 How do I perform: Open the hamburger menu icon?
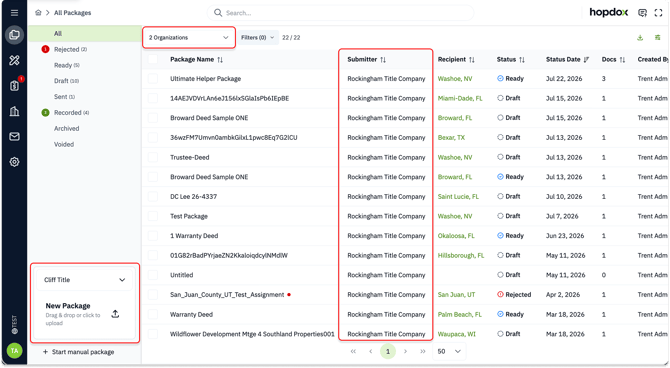click(14, 13)
